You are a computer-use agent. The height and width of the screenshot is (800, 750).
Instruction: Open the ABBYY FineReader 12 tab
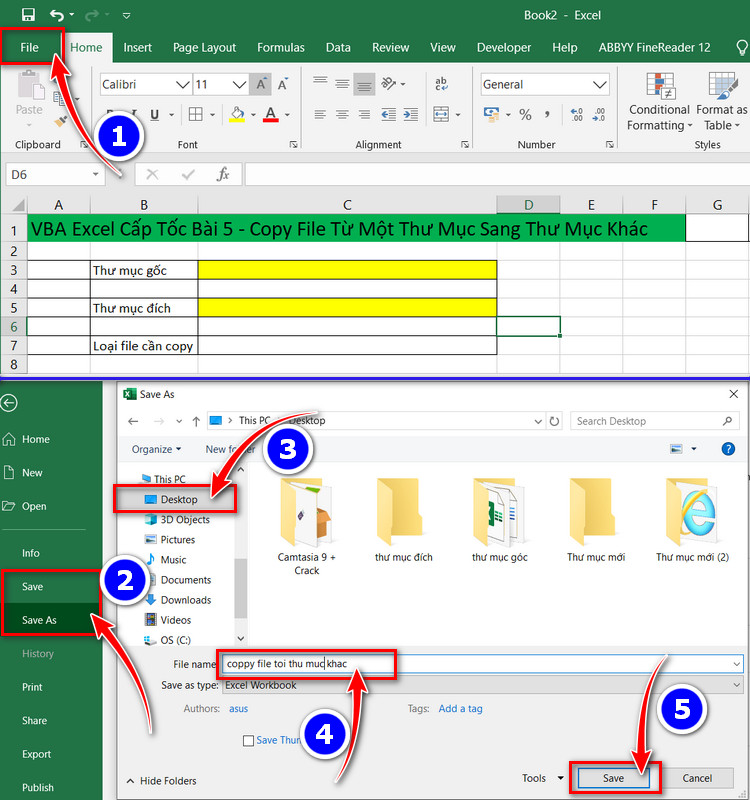tap(654, 47)
